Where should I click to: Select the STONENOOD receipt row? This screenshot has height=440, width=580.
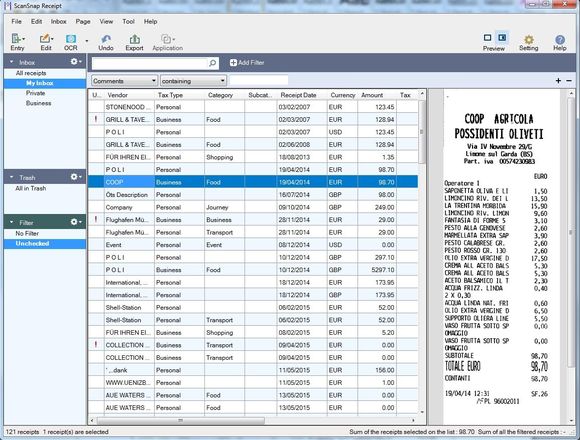[x=253, y=107]
